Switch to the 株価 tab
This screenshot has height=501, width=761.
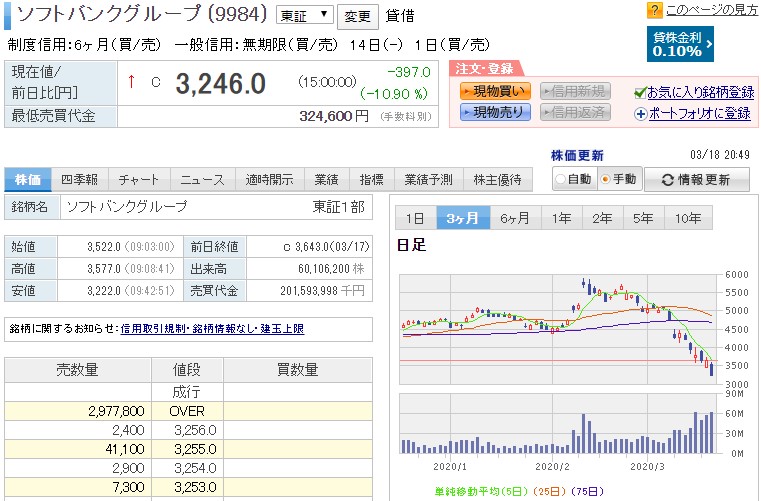click(28, 180)
